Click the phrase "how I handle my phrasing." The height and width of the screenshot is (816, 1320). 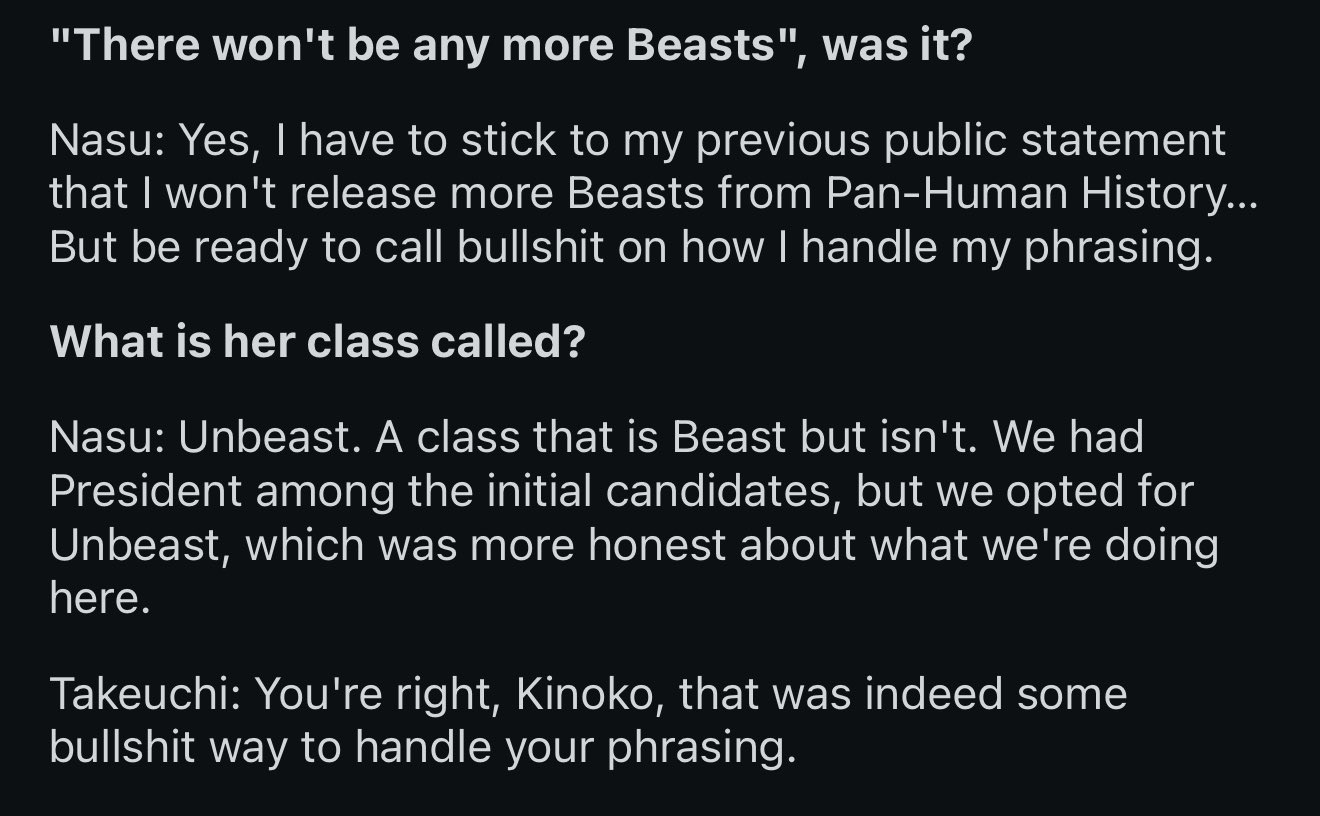(x=947, y=248)
